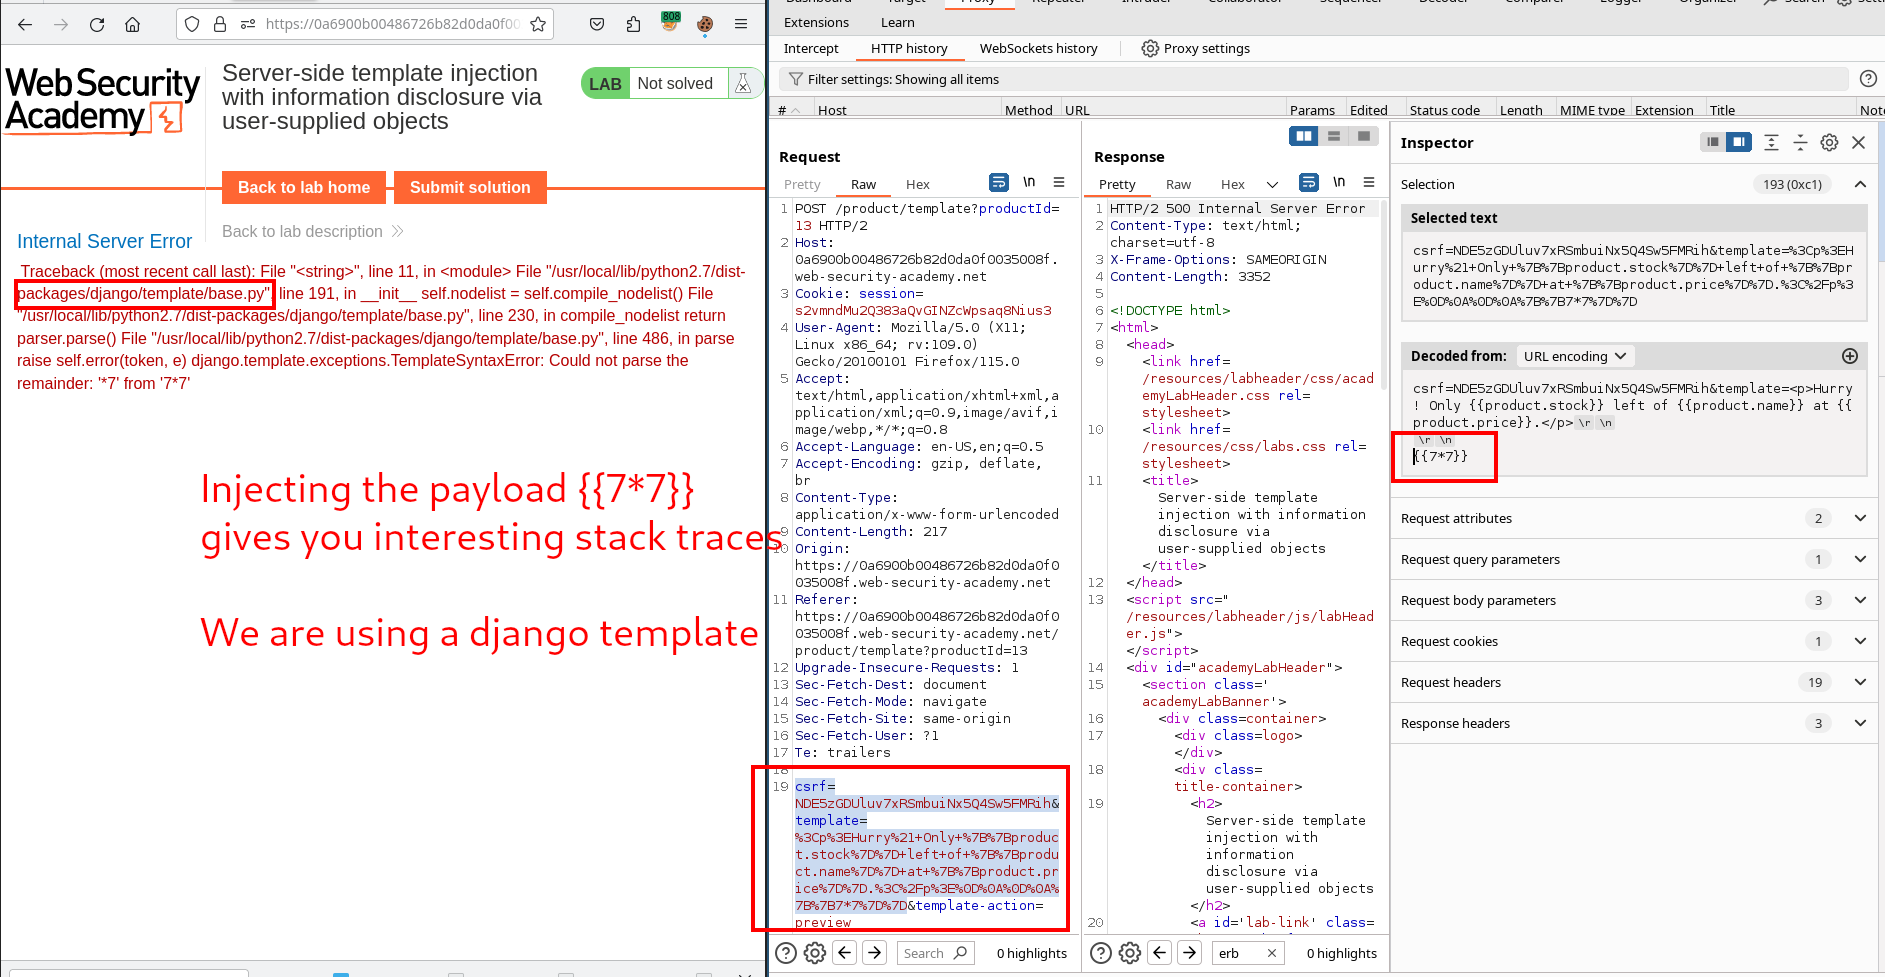Toggle word wrap in the Response panel

click(x=1309, y=182)
